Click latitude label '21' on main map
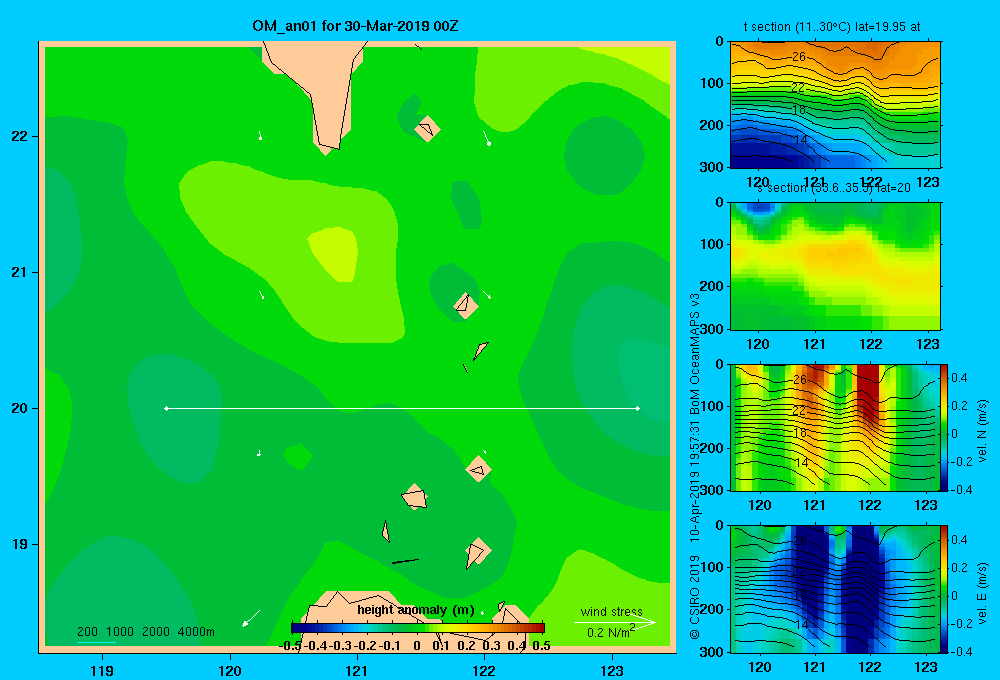Image resolution: width=1000 pixels, height=680 pixels. click(20, 272)
